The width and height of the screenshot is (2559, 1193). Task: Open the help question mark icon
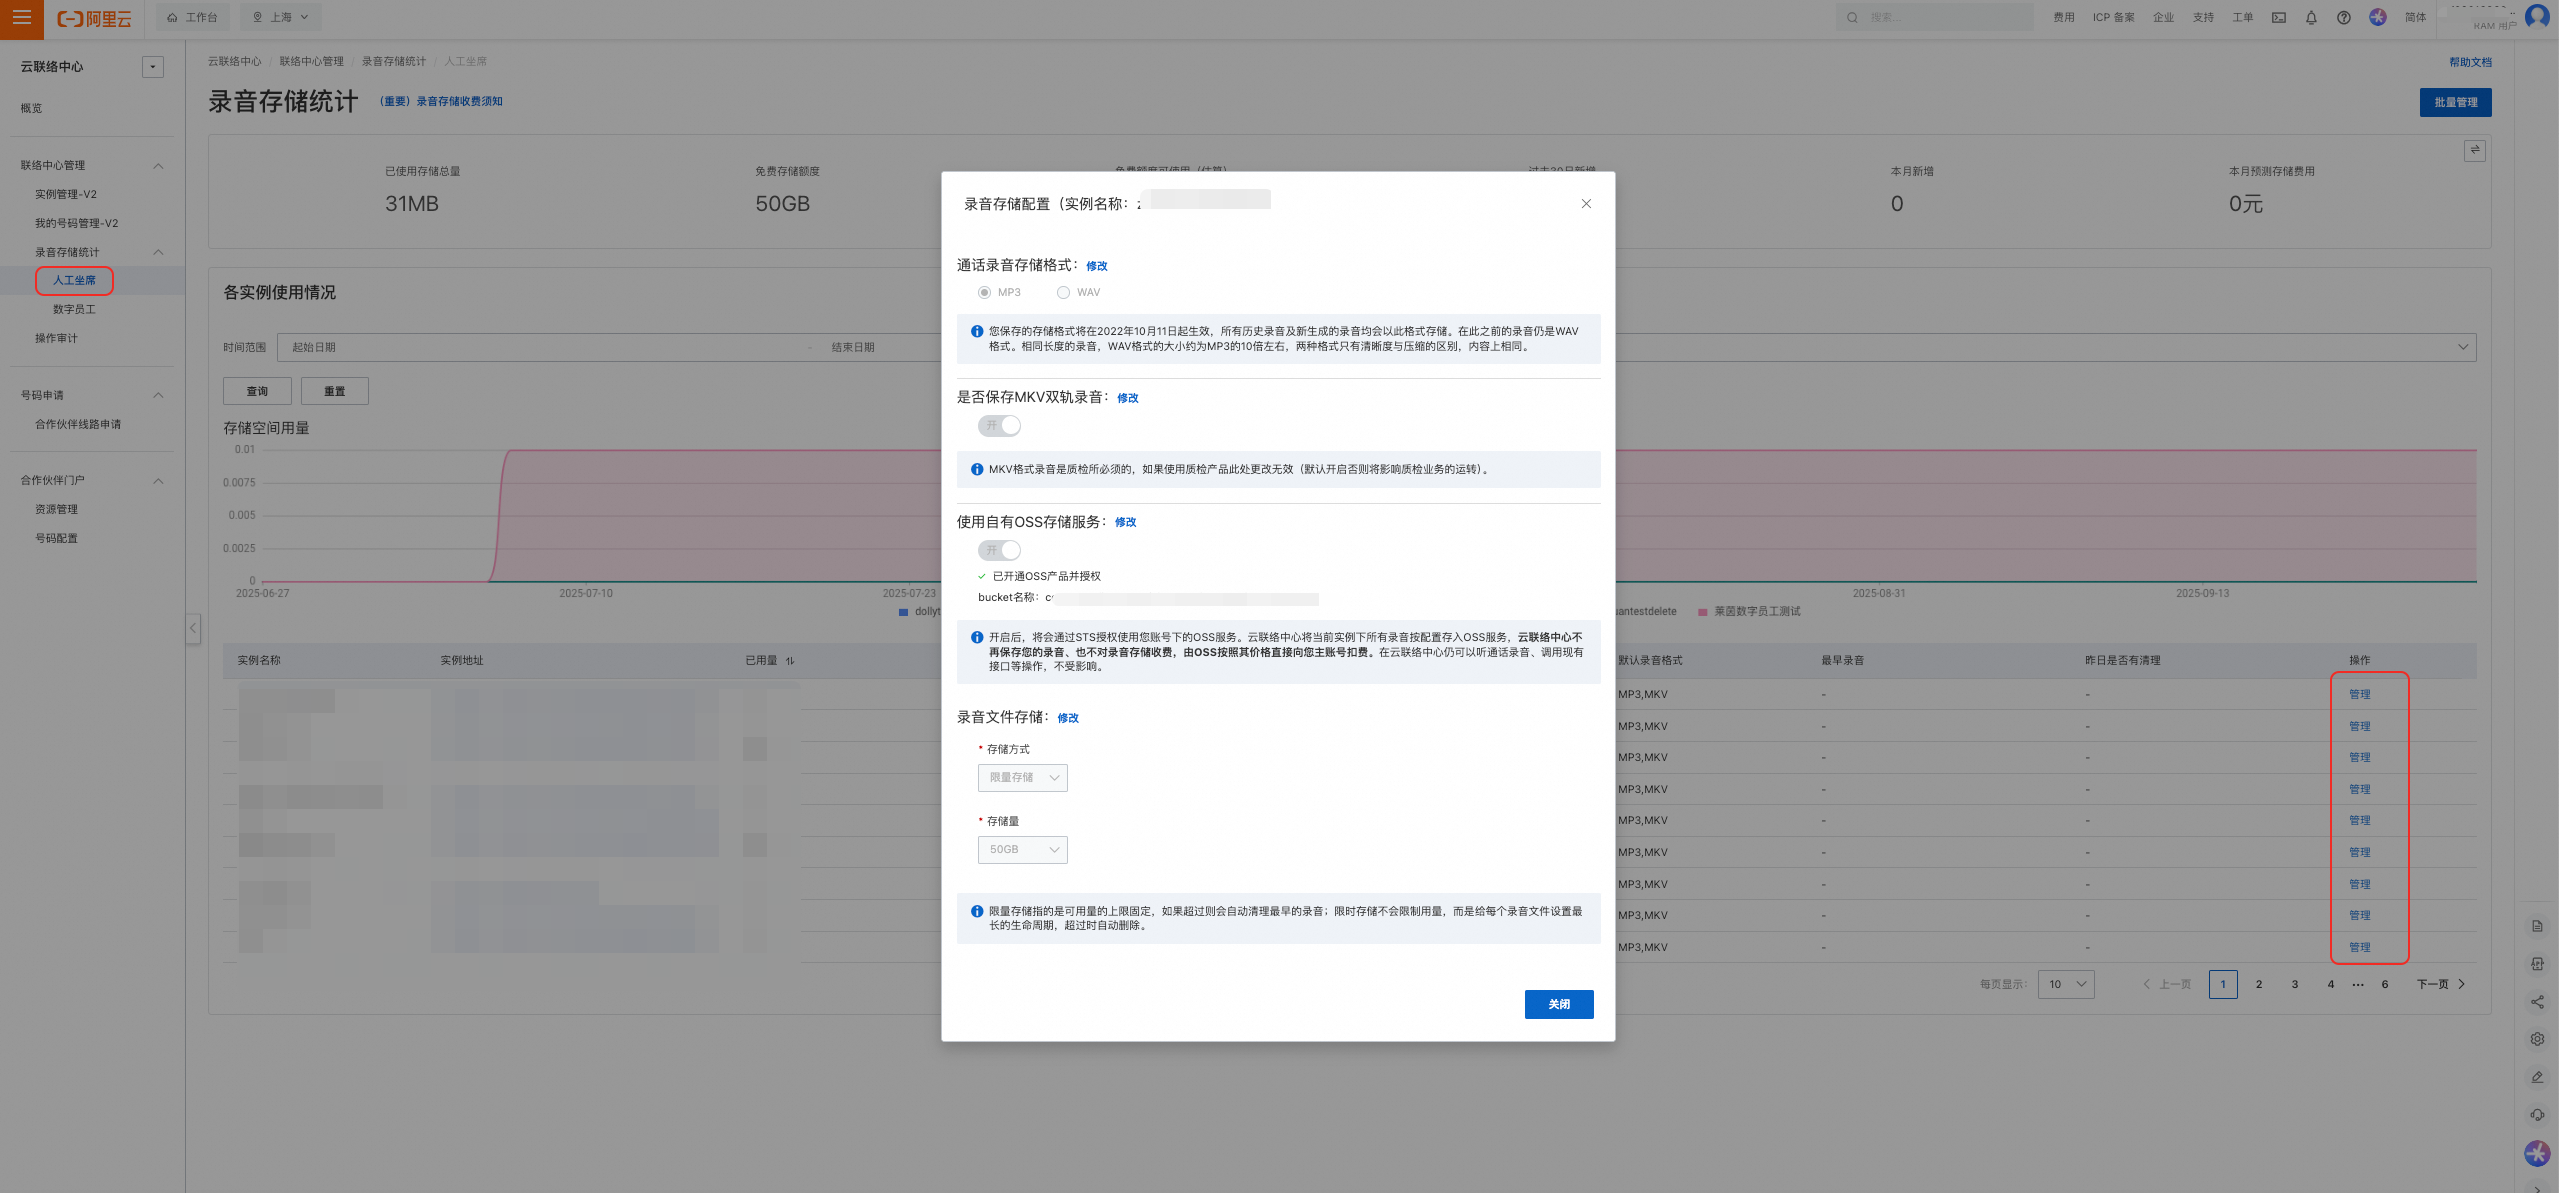tap(2344, 18)
